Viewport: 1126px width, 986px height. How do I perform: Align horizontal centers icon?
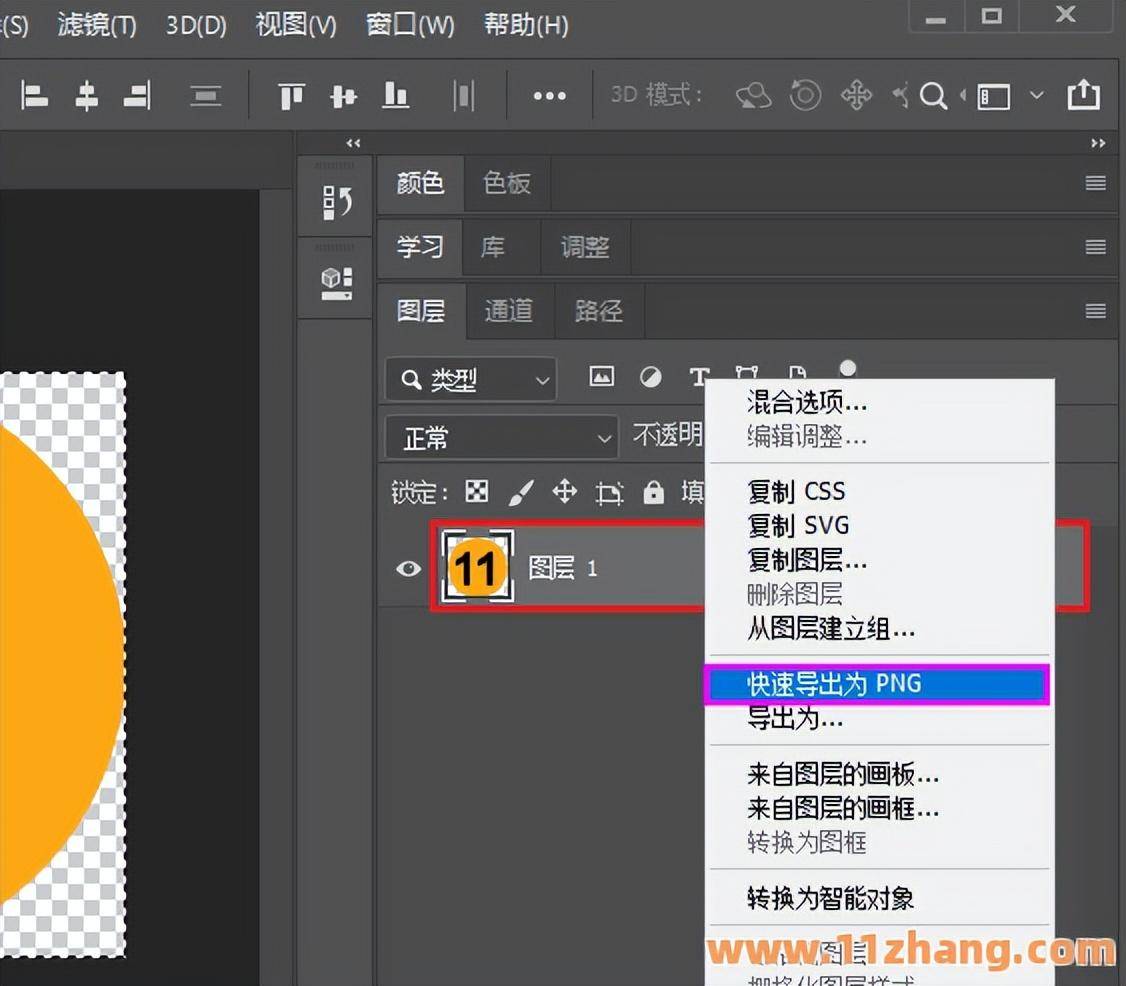86,96
